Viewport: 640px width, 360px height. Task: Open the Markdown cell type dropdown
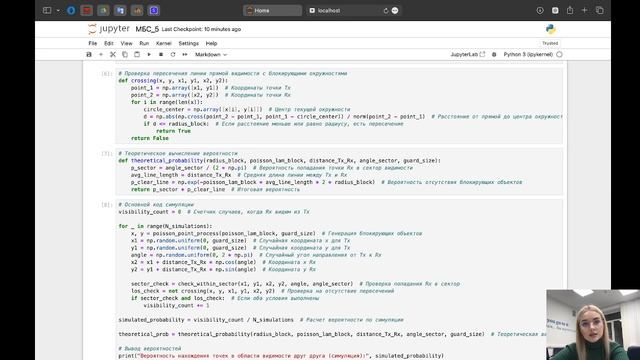(x=211, y=54)
